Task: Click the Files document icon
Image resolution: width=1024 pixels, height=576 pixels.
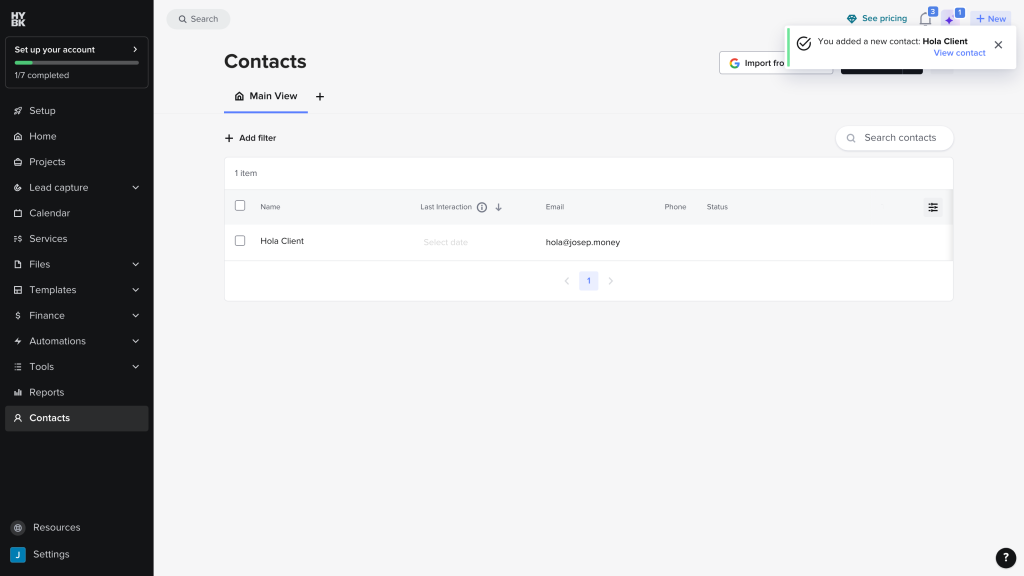Action: (18, 264)
